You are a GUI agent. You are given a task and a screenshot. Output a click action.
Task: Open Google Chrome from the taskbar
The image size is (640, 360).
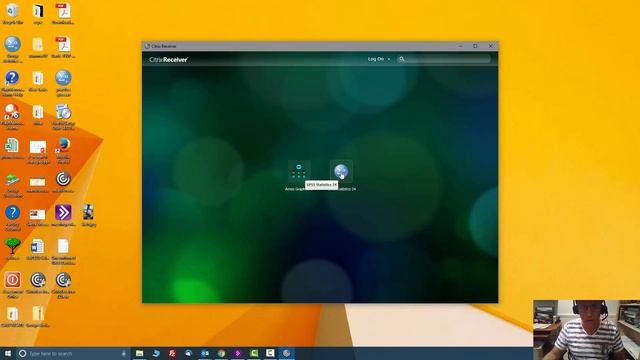221,353
